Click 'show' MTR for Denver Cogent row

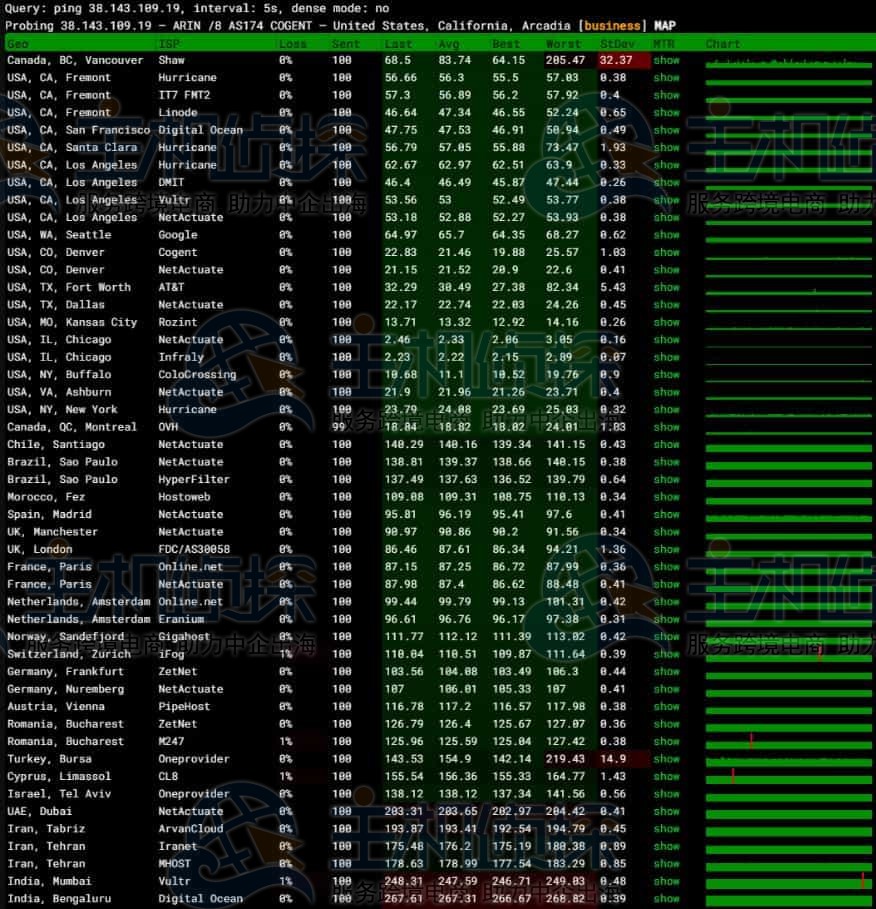(666, 252)
